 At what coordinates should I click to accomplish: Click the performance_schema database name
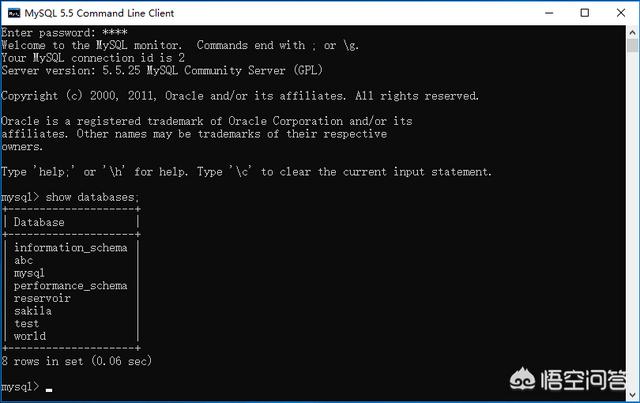(x=70, y=286)
